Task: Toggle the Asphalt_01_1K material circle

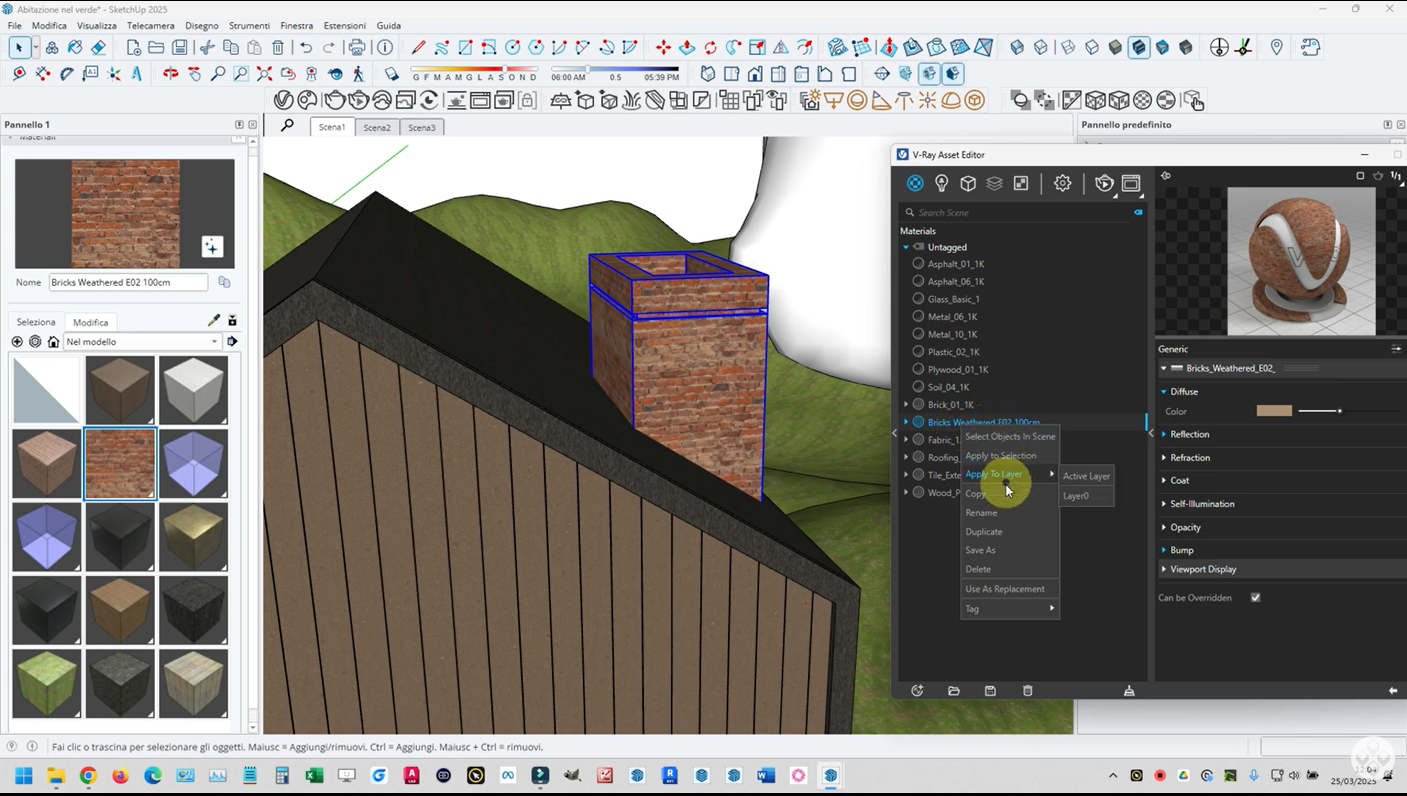Action: 918,264
